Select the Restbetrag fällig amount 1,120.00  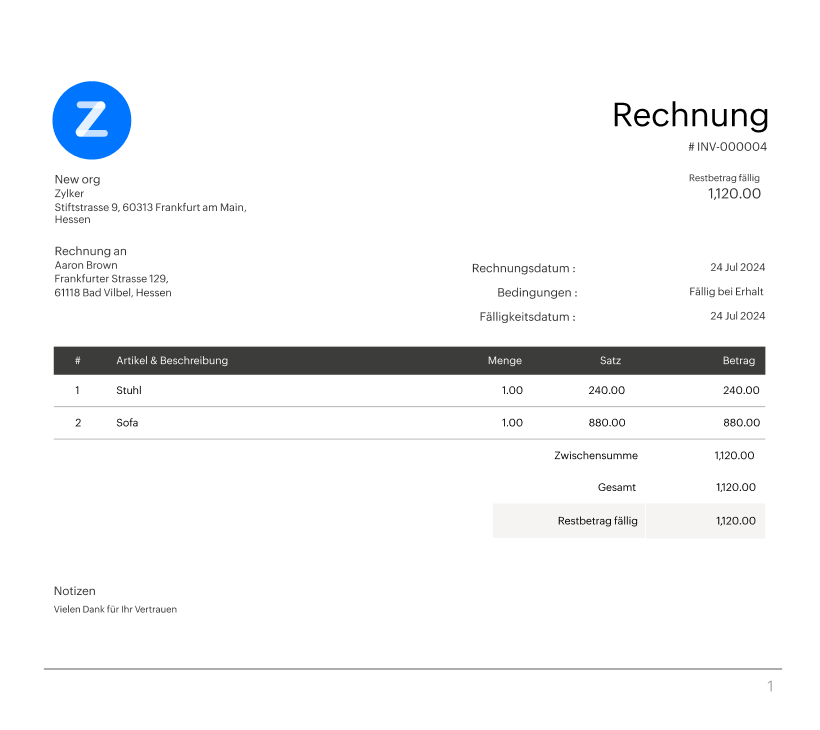[733, 192]
